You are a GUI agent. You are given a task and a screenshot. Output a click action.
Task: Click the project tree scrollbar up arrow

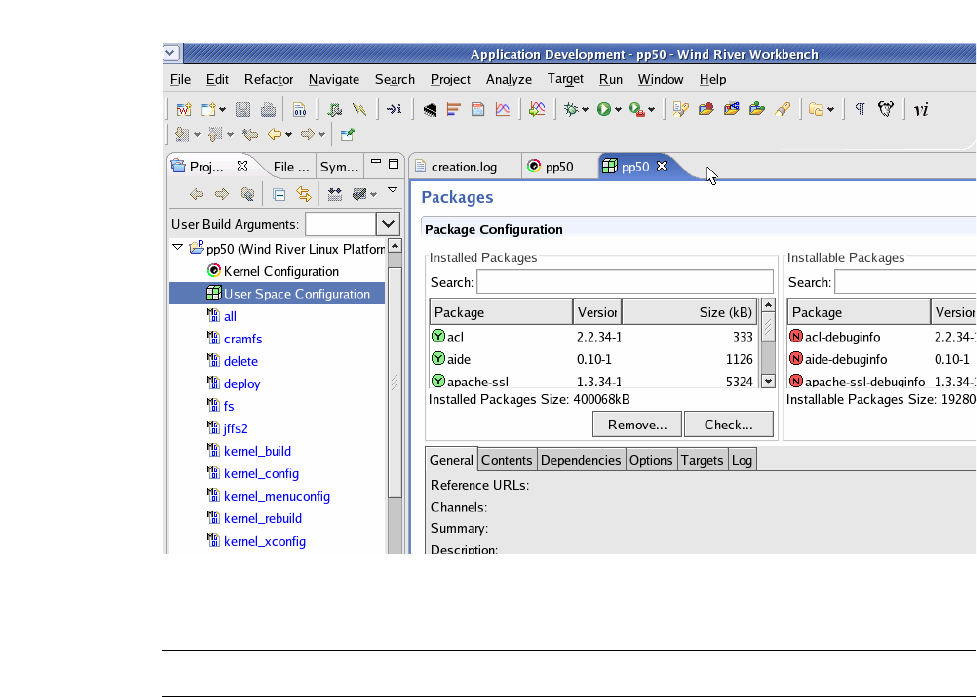click(394, 245)
